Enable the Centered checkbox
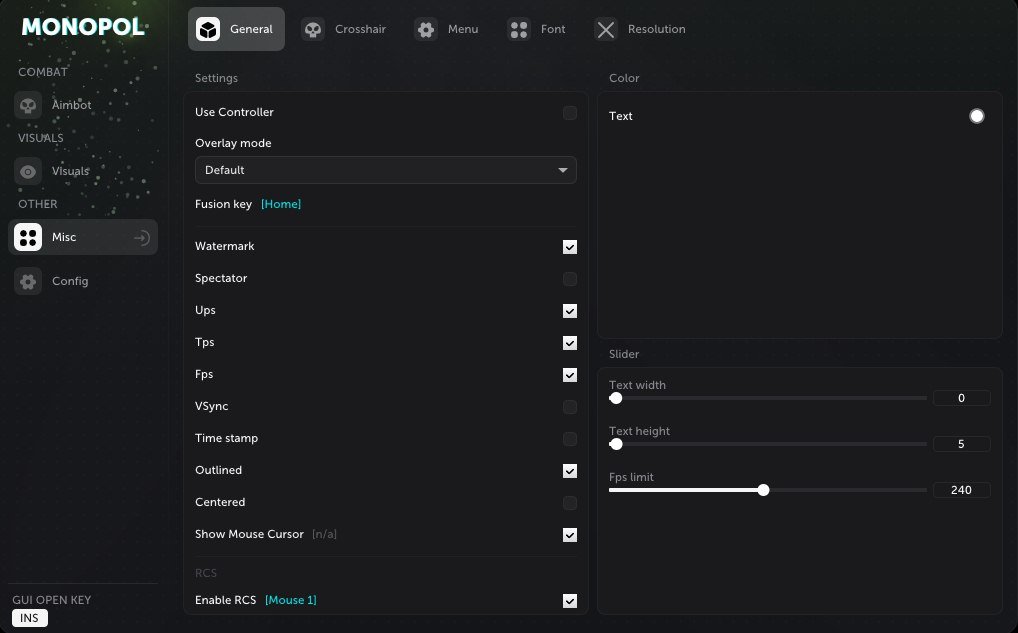The image size is (1018, 633). tap(570, 503)
